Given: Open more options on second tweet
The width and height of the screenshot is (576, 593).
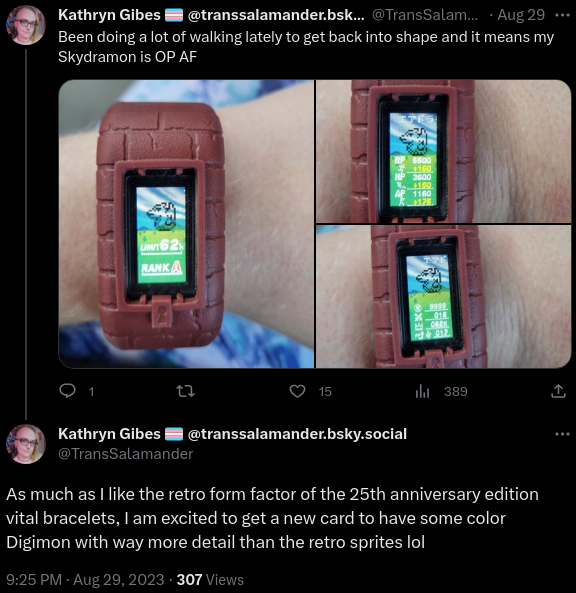Looking at the screenshot, I should [x=562, y=434].
